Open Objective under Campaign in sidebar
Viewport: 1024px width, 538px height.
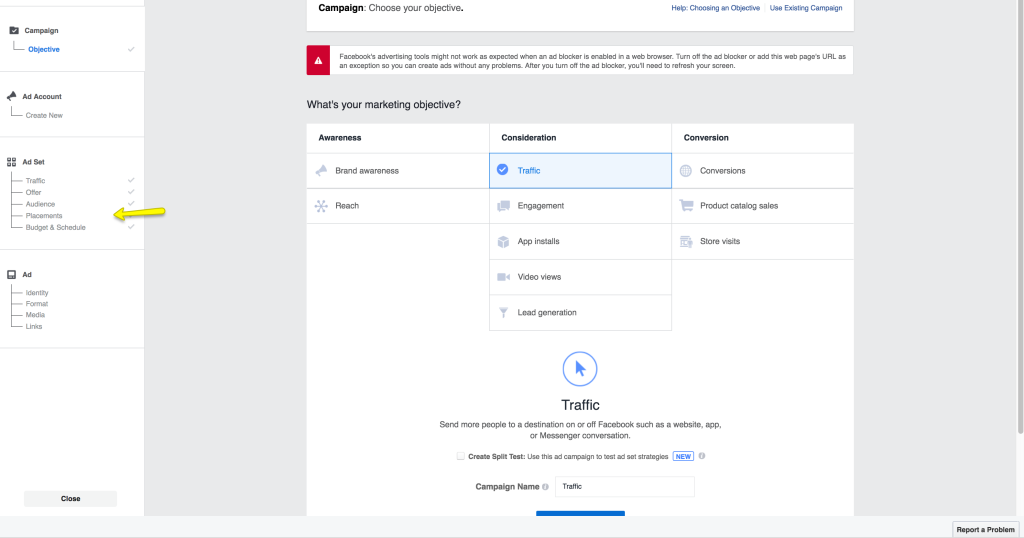(44, 50)
